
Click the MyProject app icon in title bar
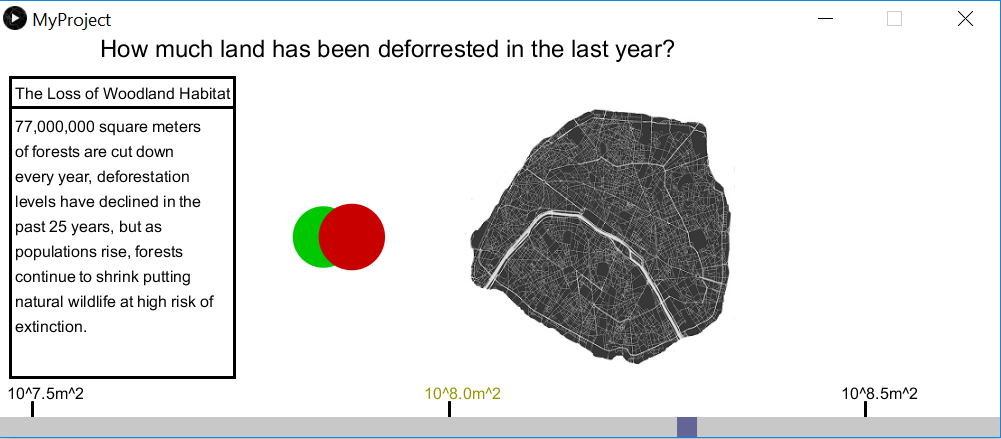15,19
